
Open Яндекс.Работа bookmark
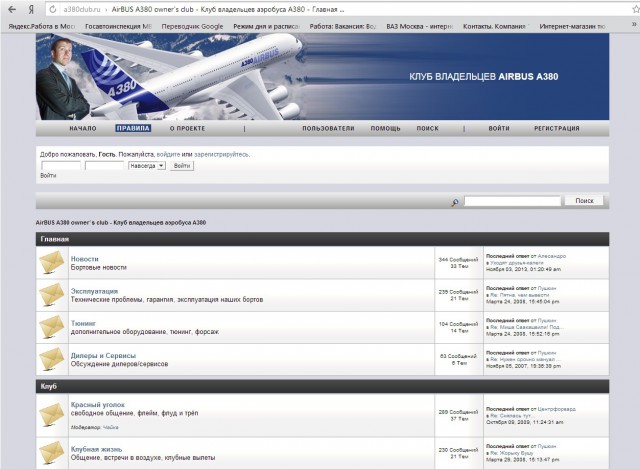tap(42, 26)
